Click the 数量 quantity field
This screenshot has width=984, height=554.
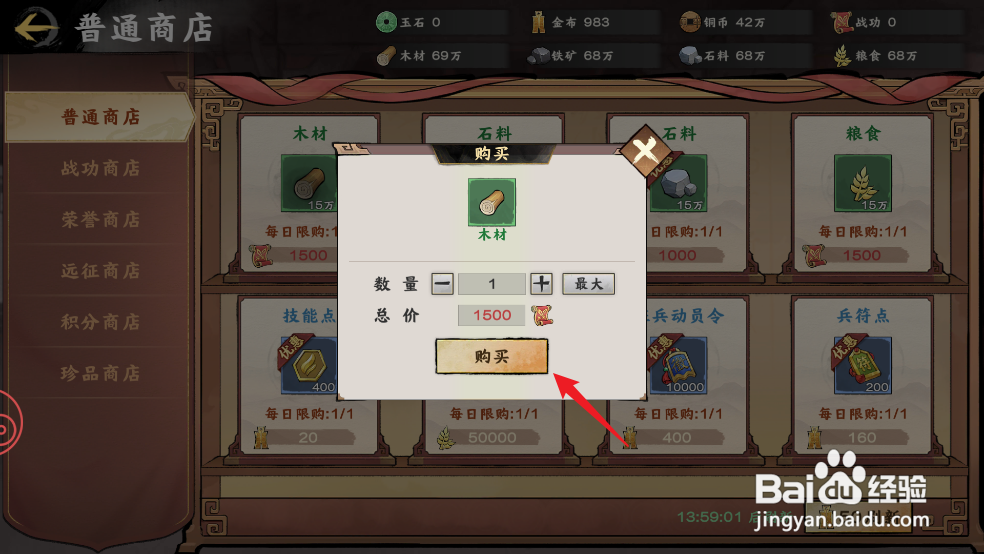click(x=491, y=284)
